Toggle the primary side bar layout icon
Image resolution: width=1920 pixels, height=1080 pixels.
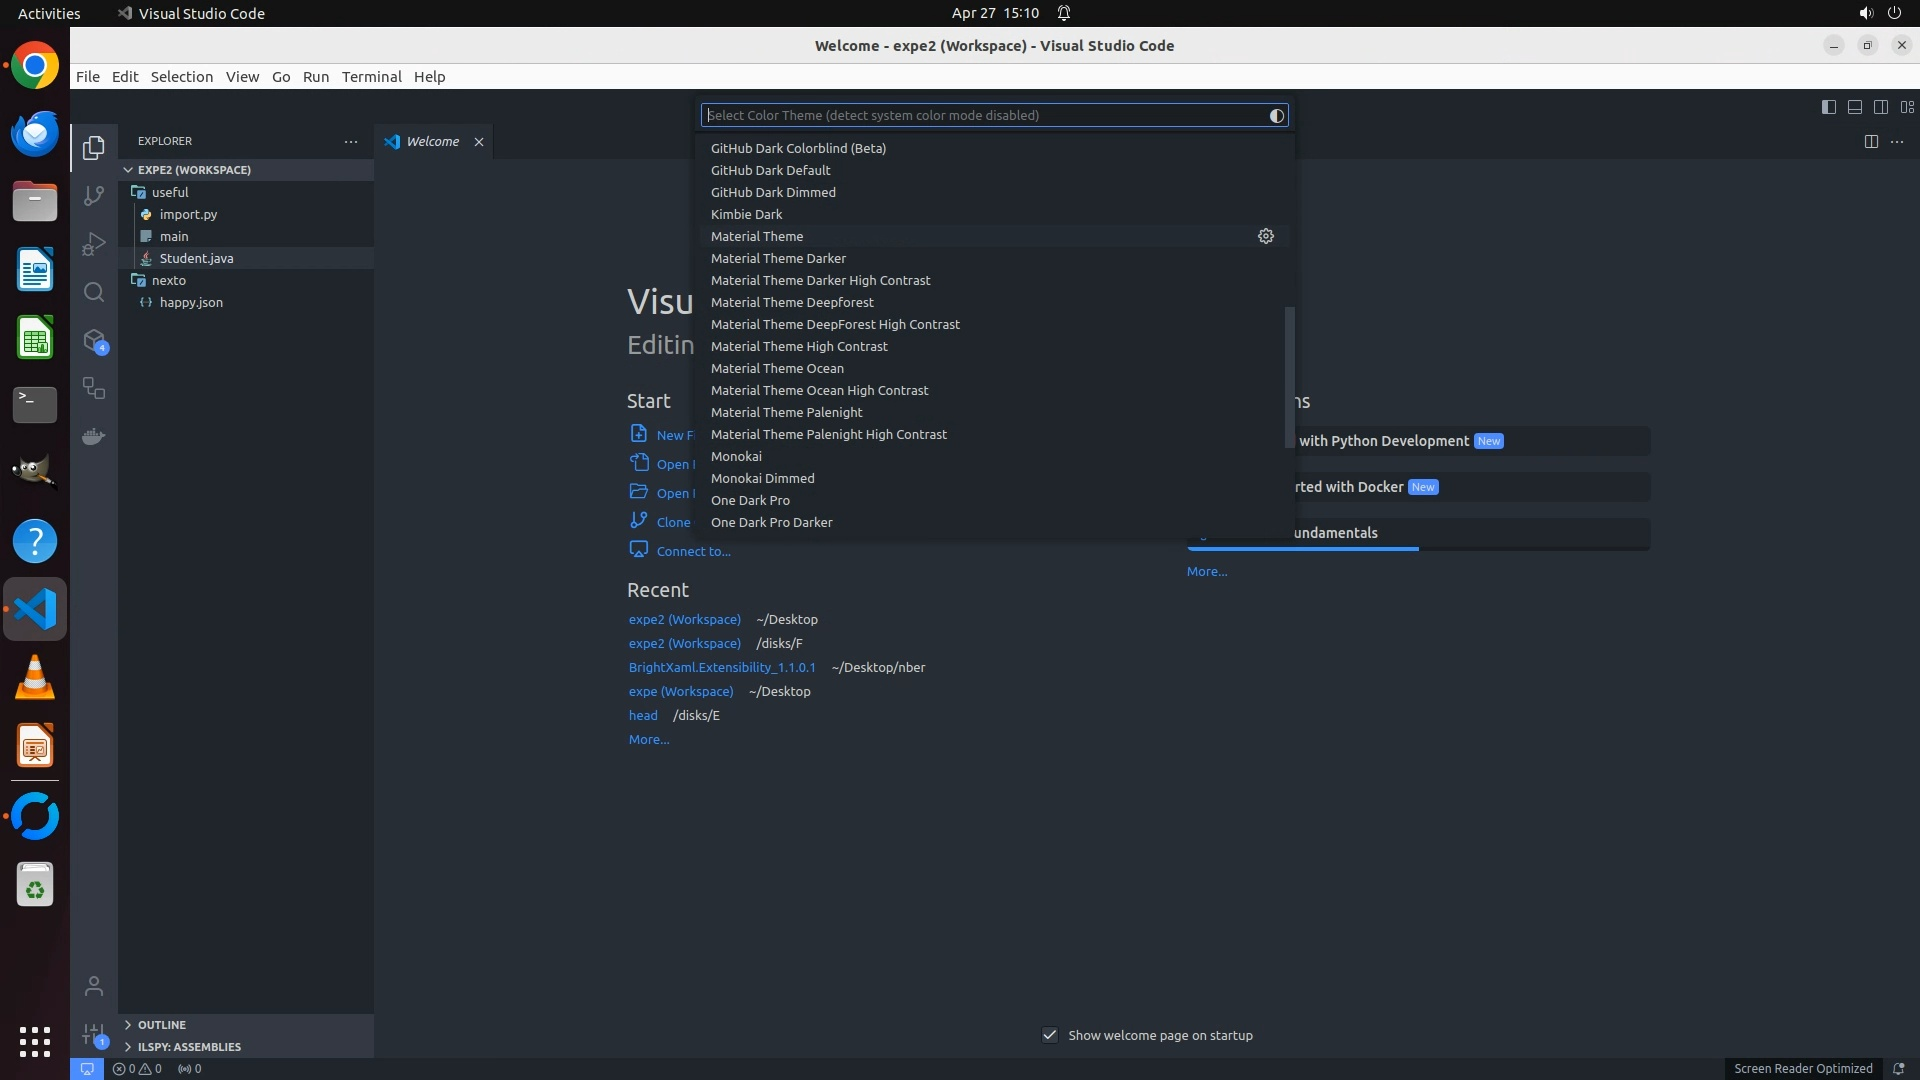tap(1829, 107)
